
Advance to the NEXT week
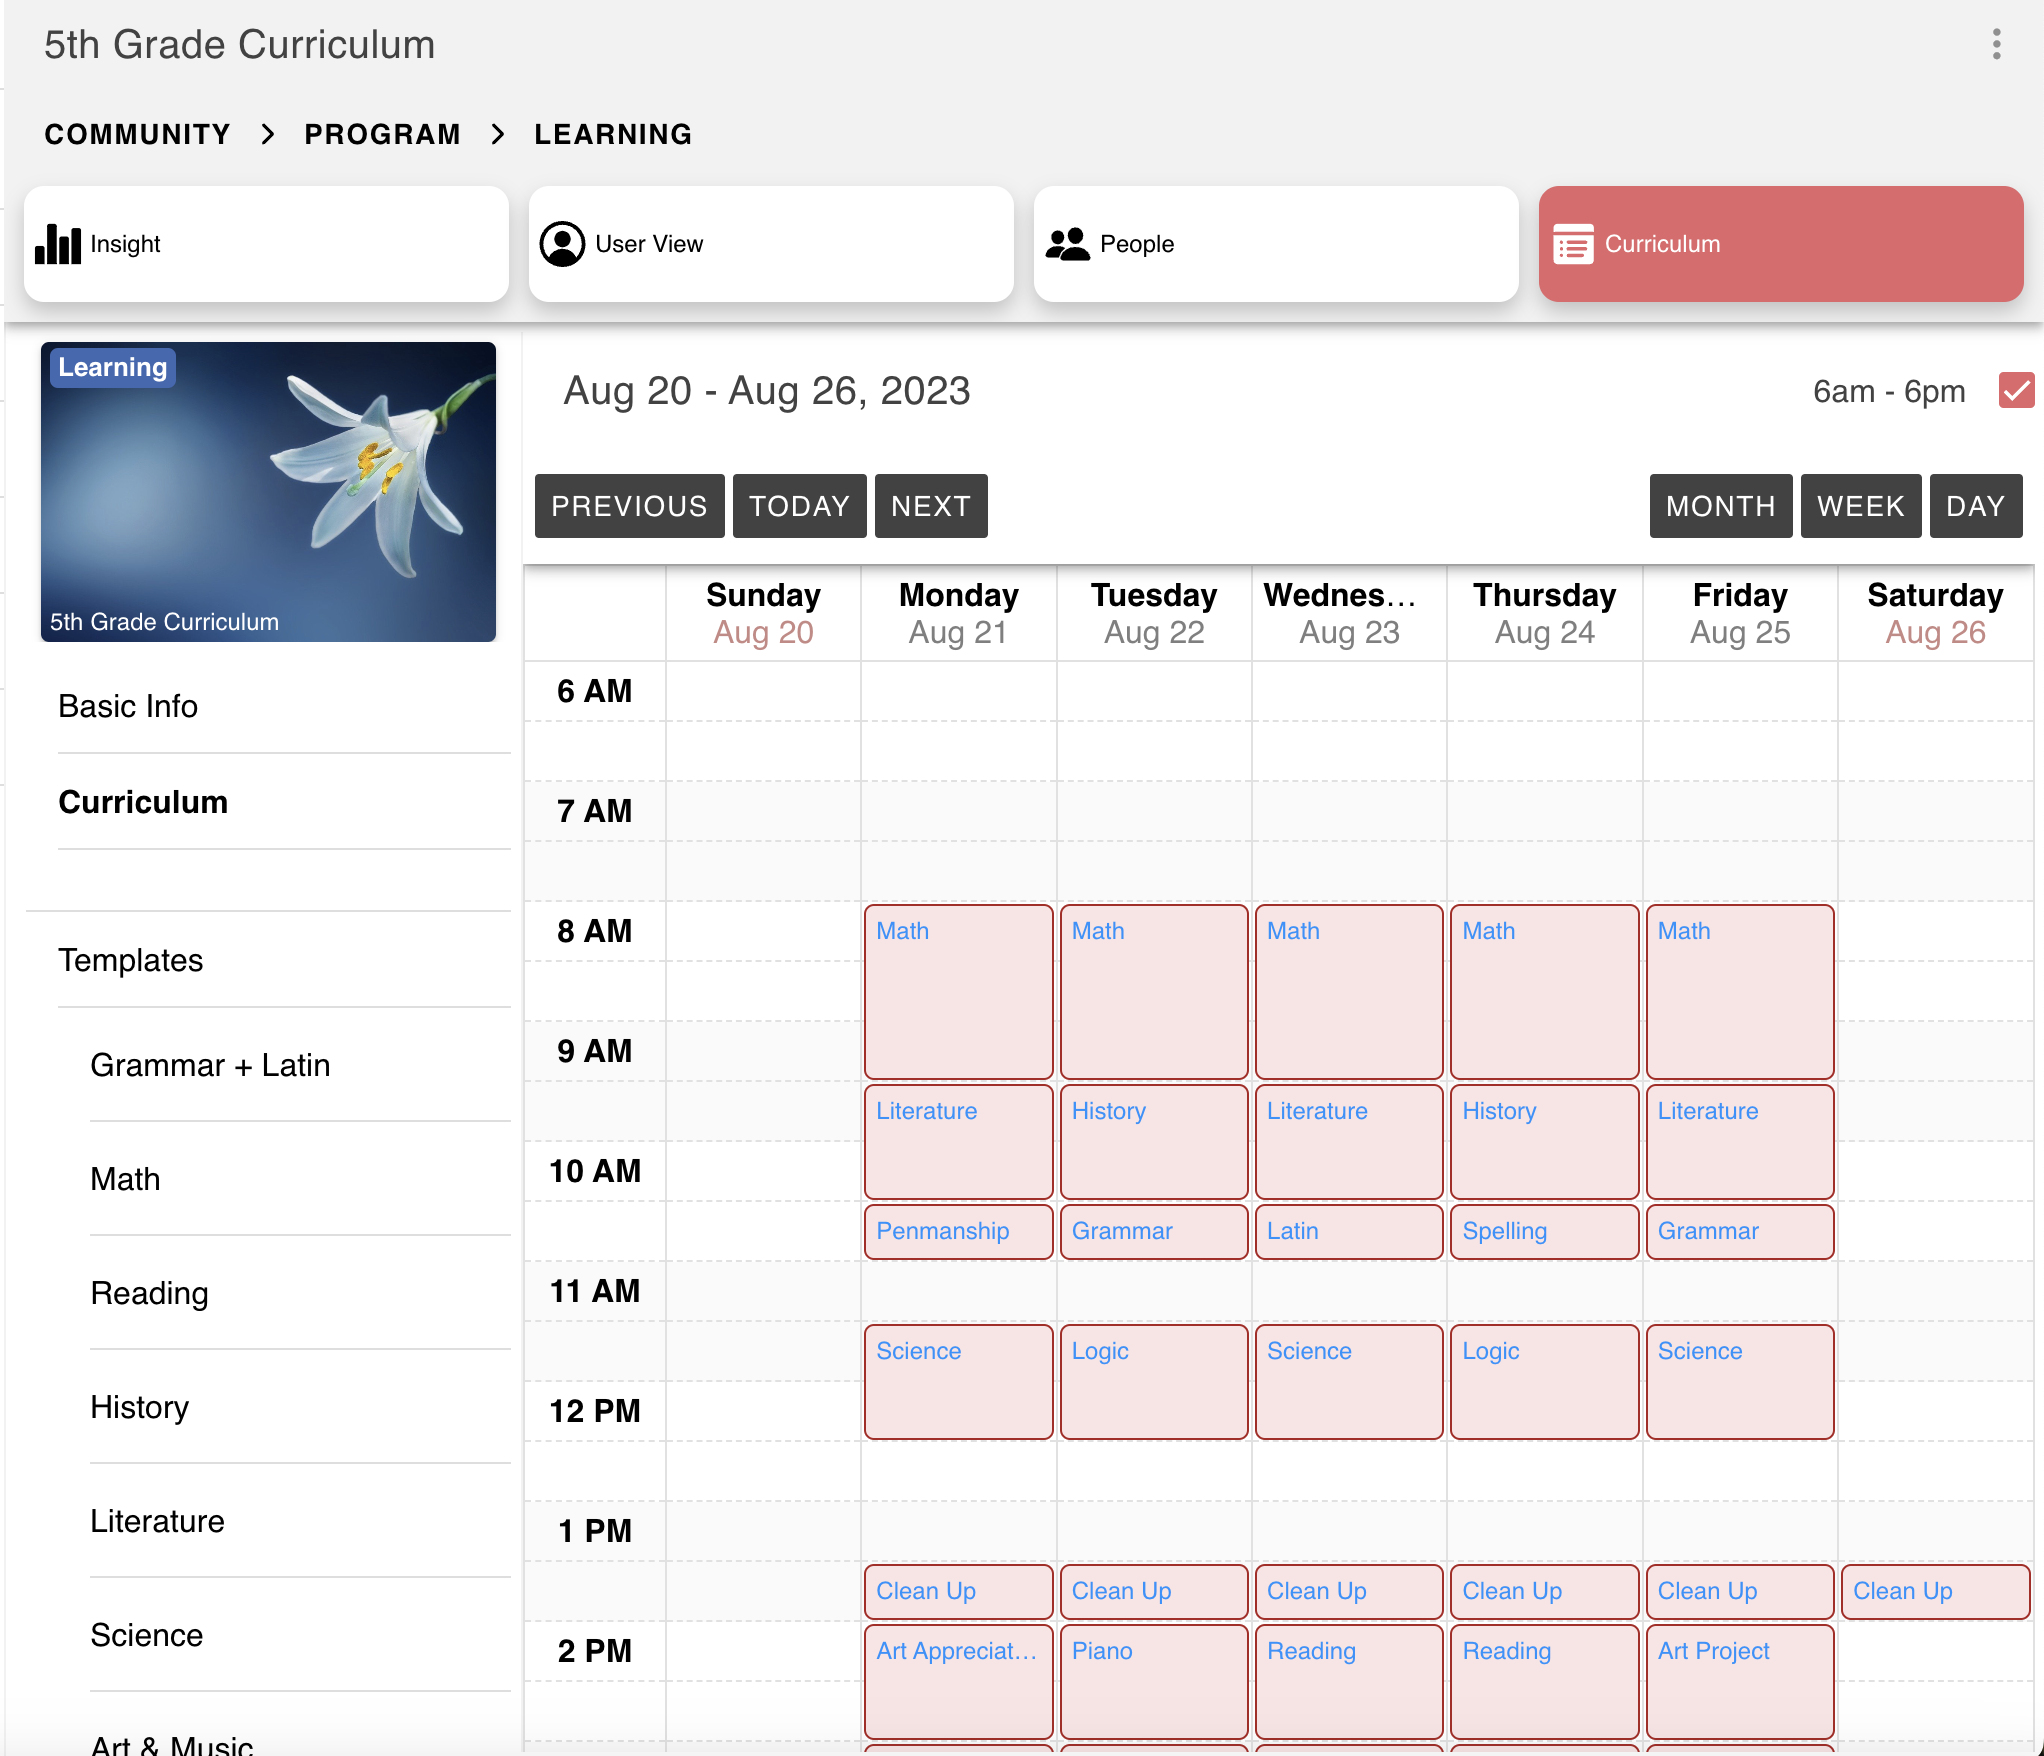pyautogui.click(x=930, y=506)
